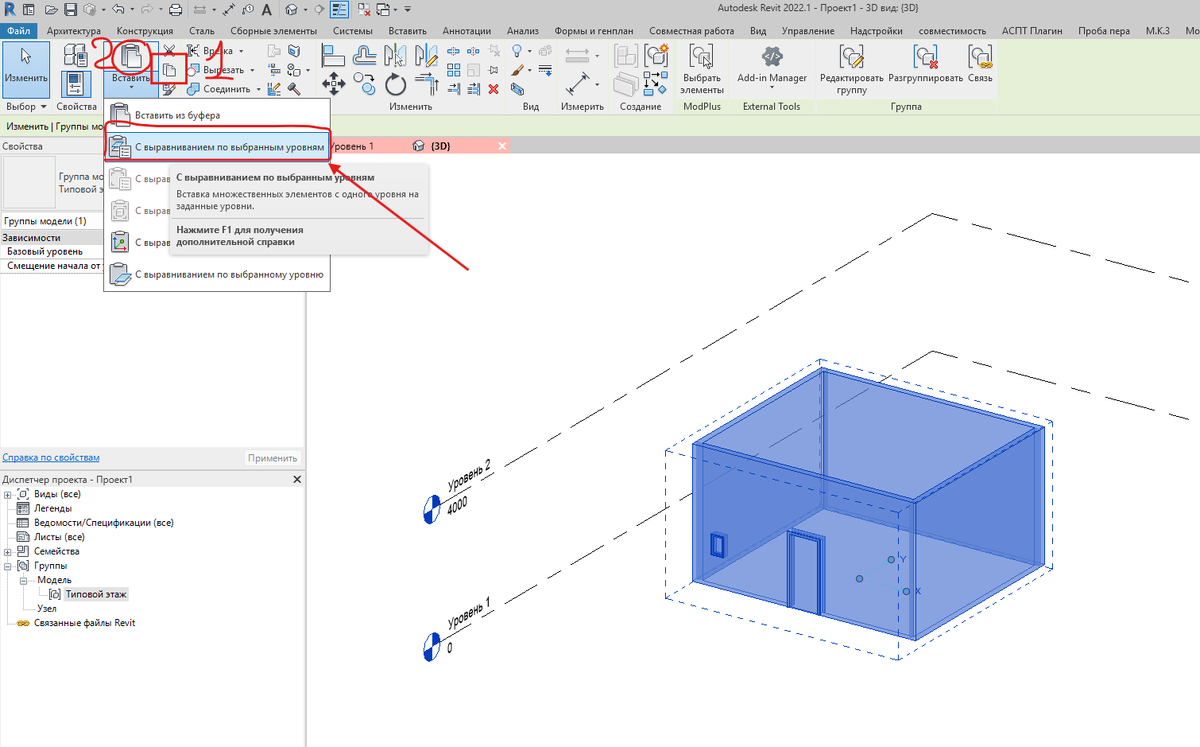Image resolution: width=1200 pixels, height=747 pixels.
Task: Click the Выбрать элементы ModPlus button
Action: pyautogui.click(x=702, y=69)
